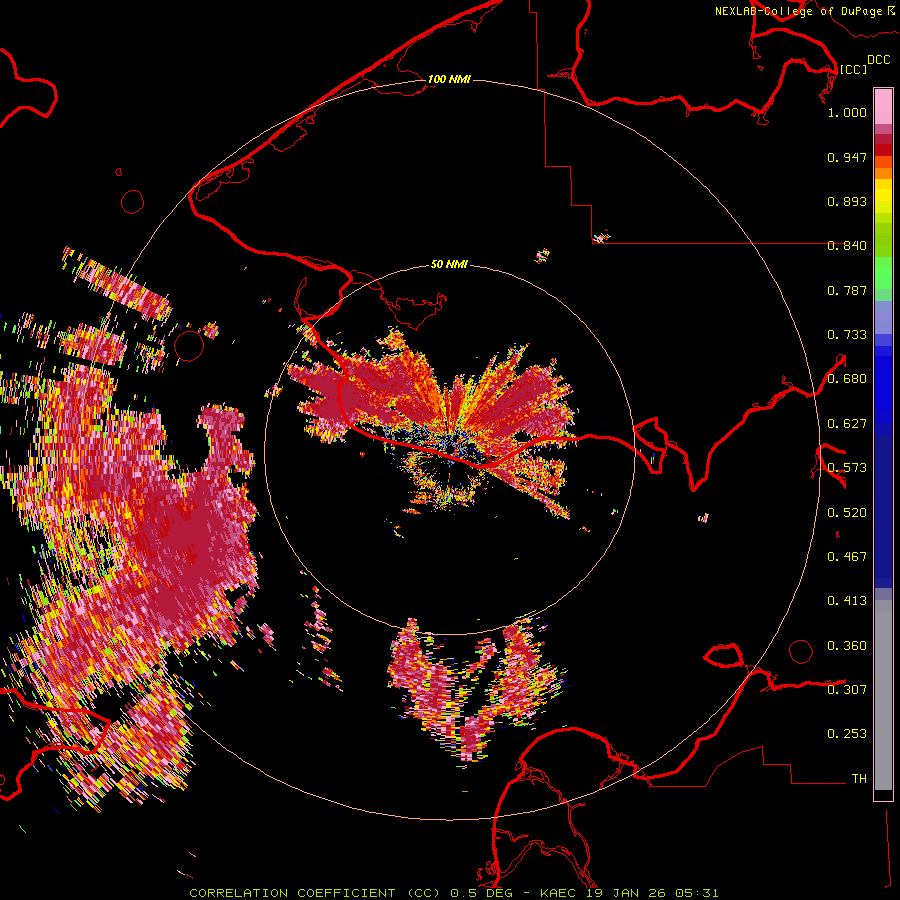Click the 0.5 DEG elevation text

coord(481,893)
